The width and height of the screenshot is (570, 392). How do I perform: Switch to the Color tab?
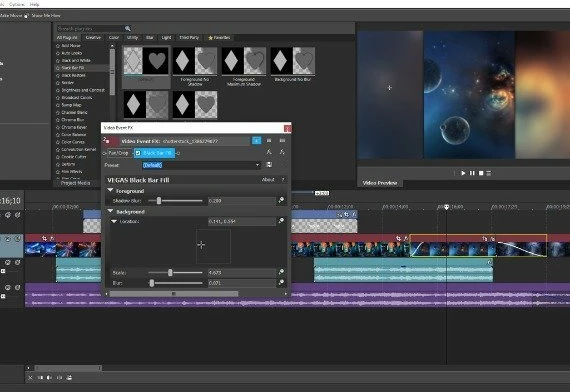(x=114, y=37)
